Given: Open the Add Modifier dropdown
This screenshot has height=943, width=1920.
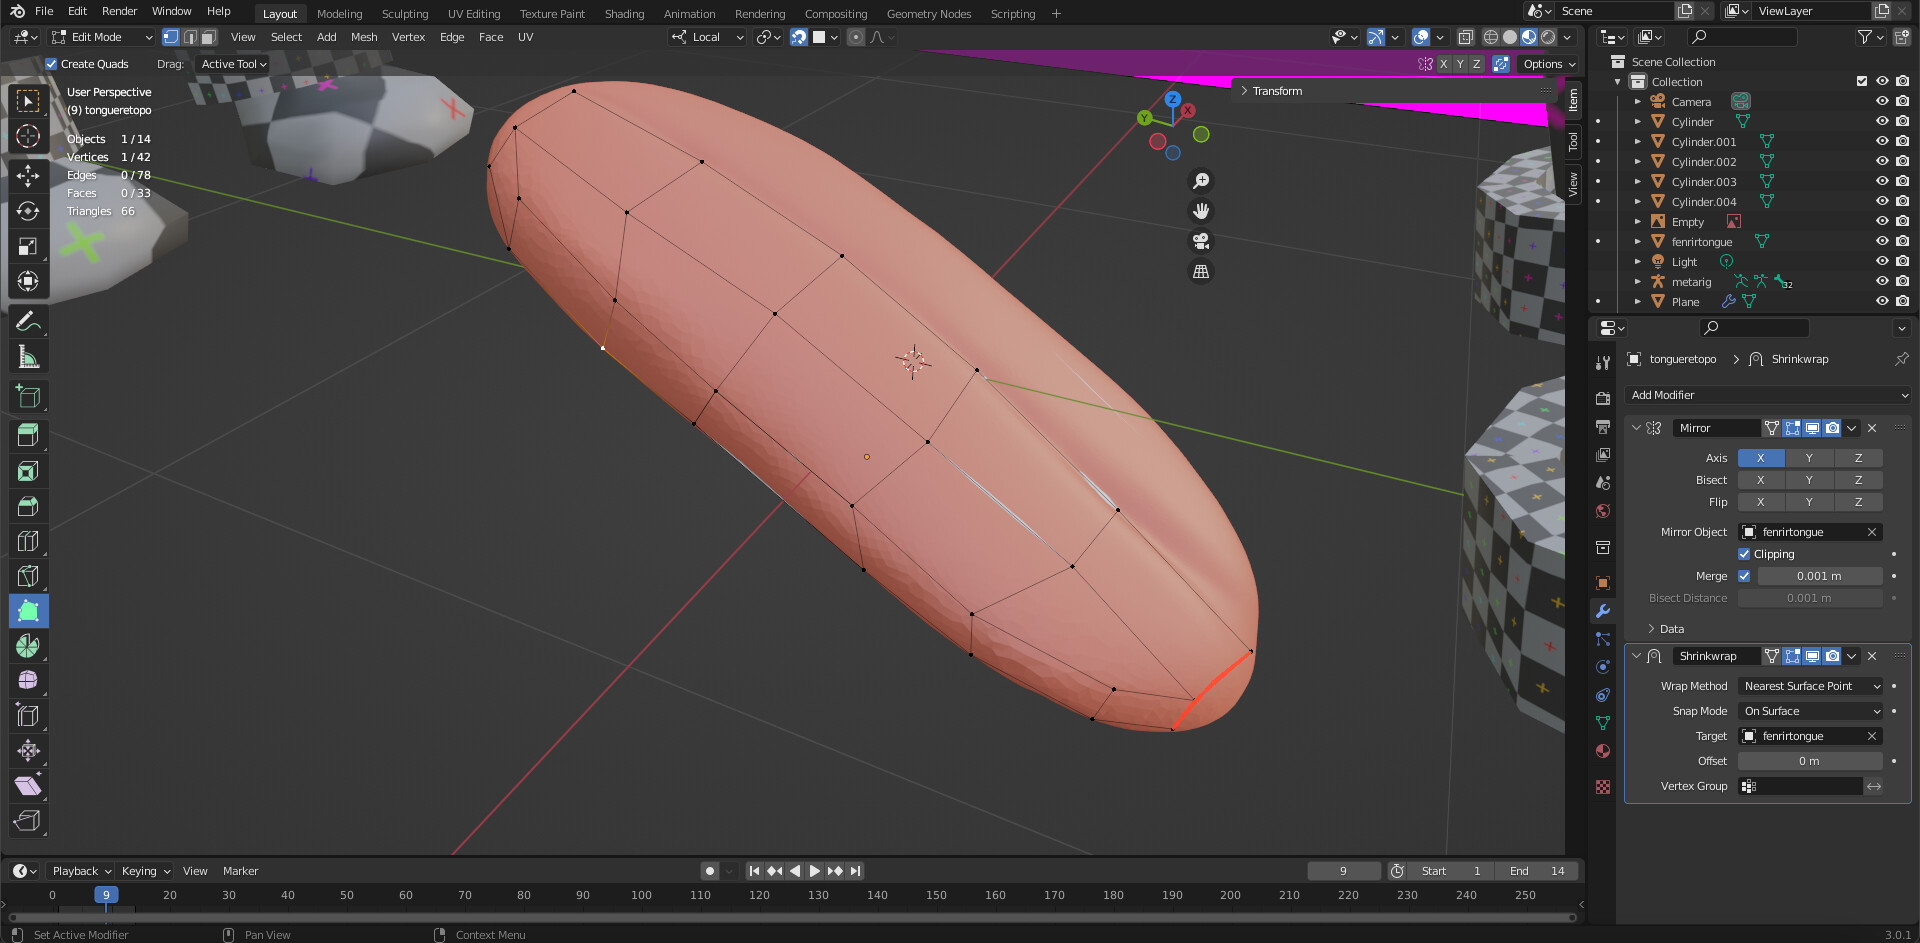Looking at the screenshot, I should 1767,395.
